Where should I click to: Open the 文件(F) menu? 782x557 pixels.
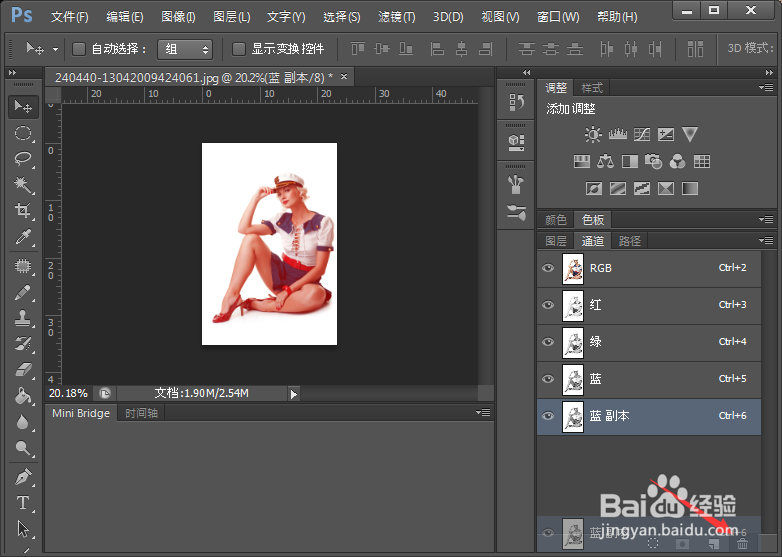pyautogui.click(x=70, y=17)
